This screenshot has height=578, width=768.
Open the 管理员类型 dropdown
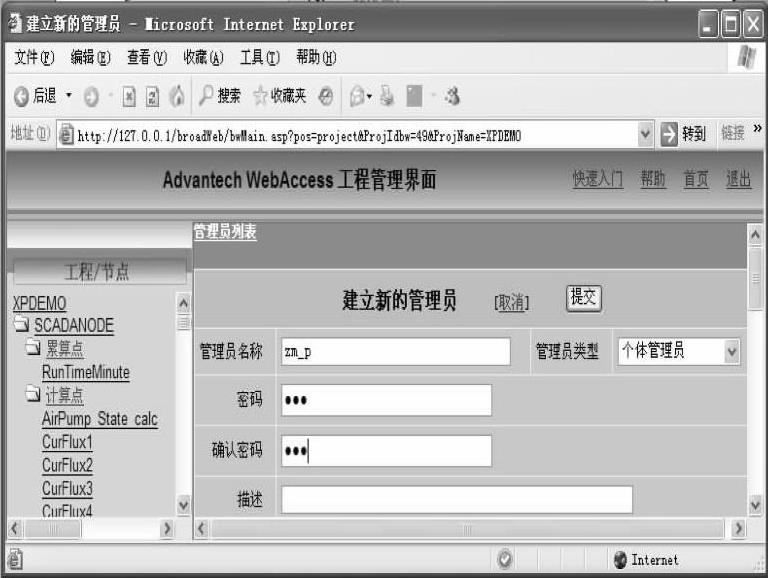[679, 351]
